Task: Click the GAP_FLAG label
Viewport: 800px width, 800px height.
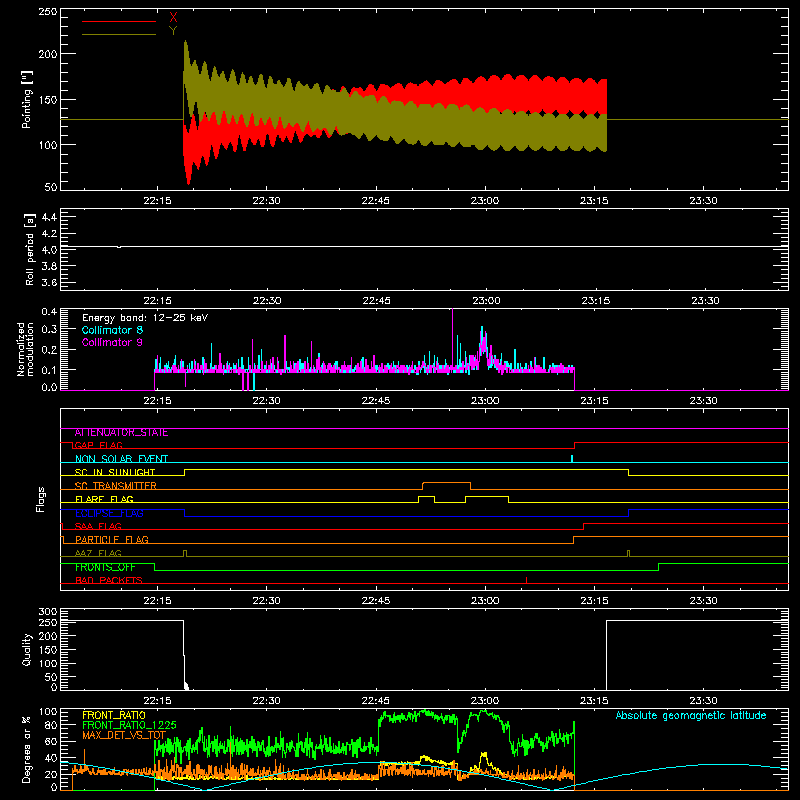Action: (x=98, y=445)
